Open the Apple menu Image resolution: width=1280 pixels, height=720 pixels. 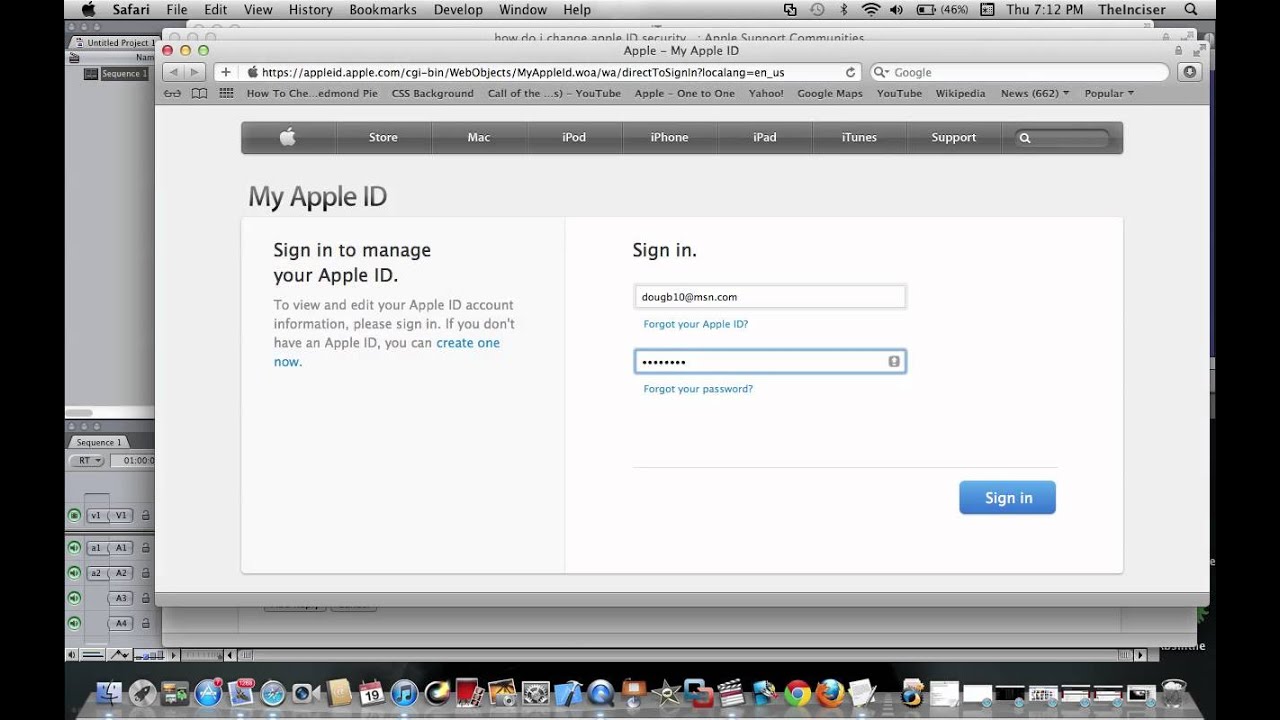pos(88,10)
